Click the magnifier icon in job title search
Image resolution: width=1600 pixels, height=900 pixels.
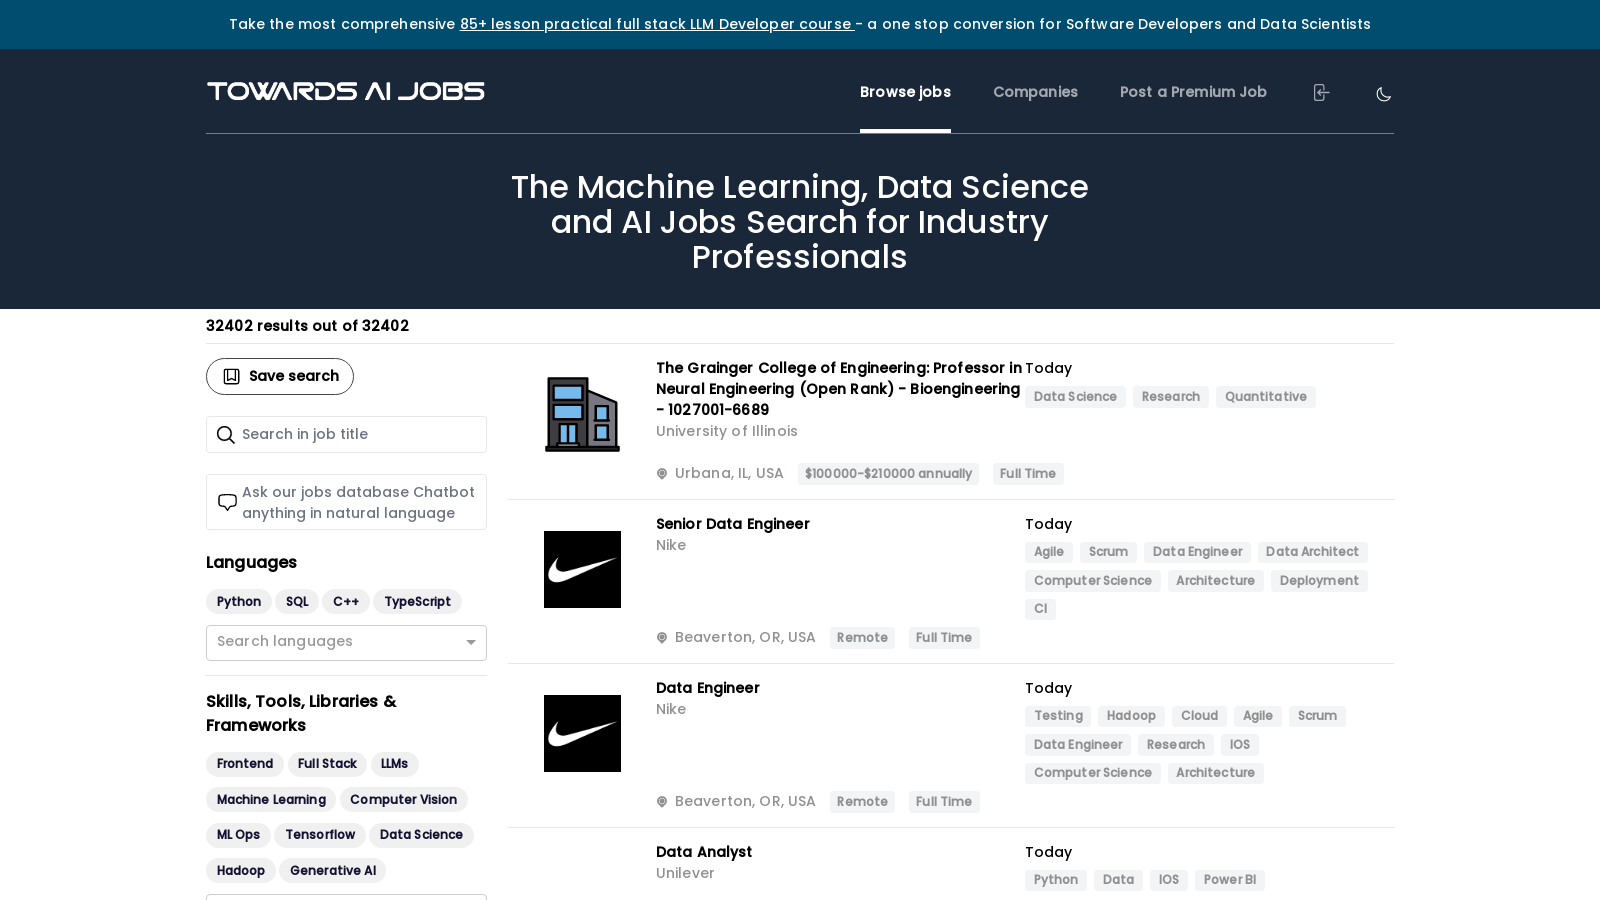[x=226, y=434]
